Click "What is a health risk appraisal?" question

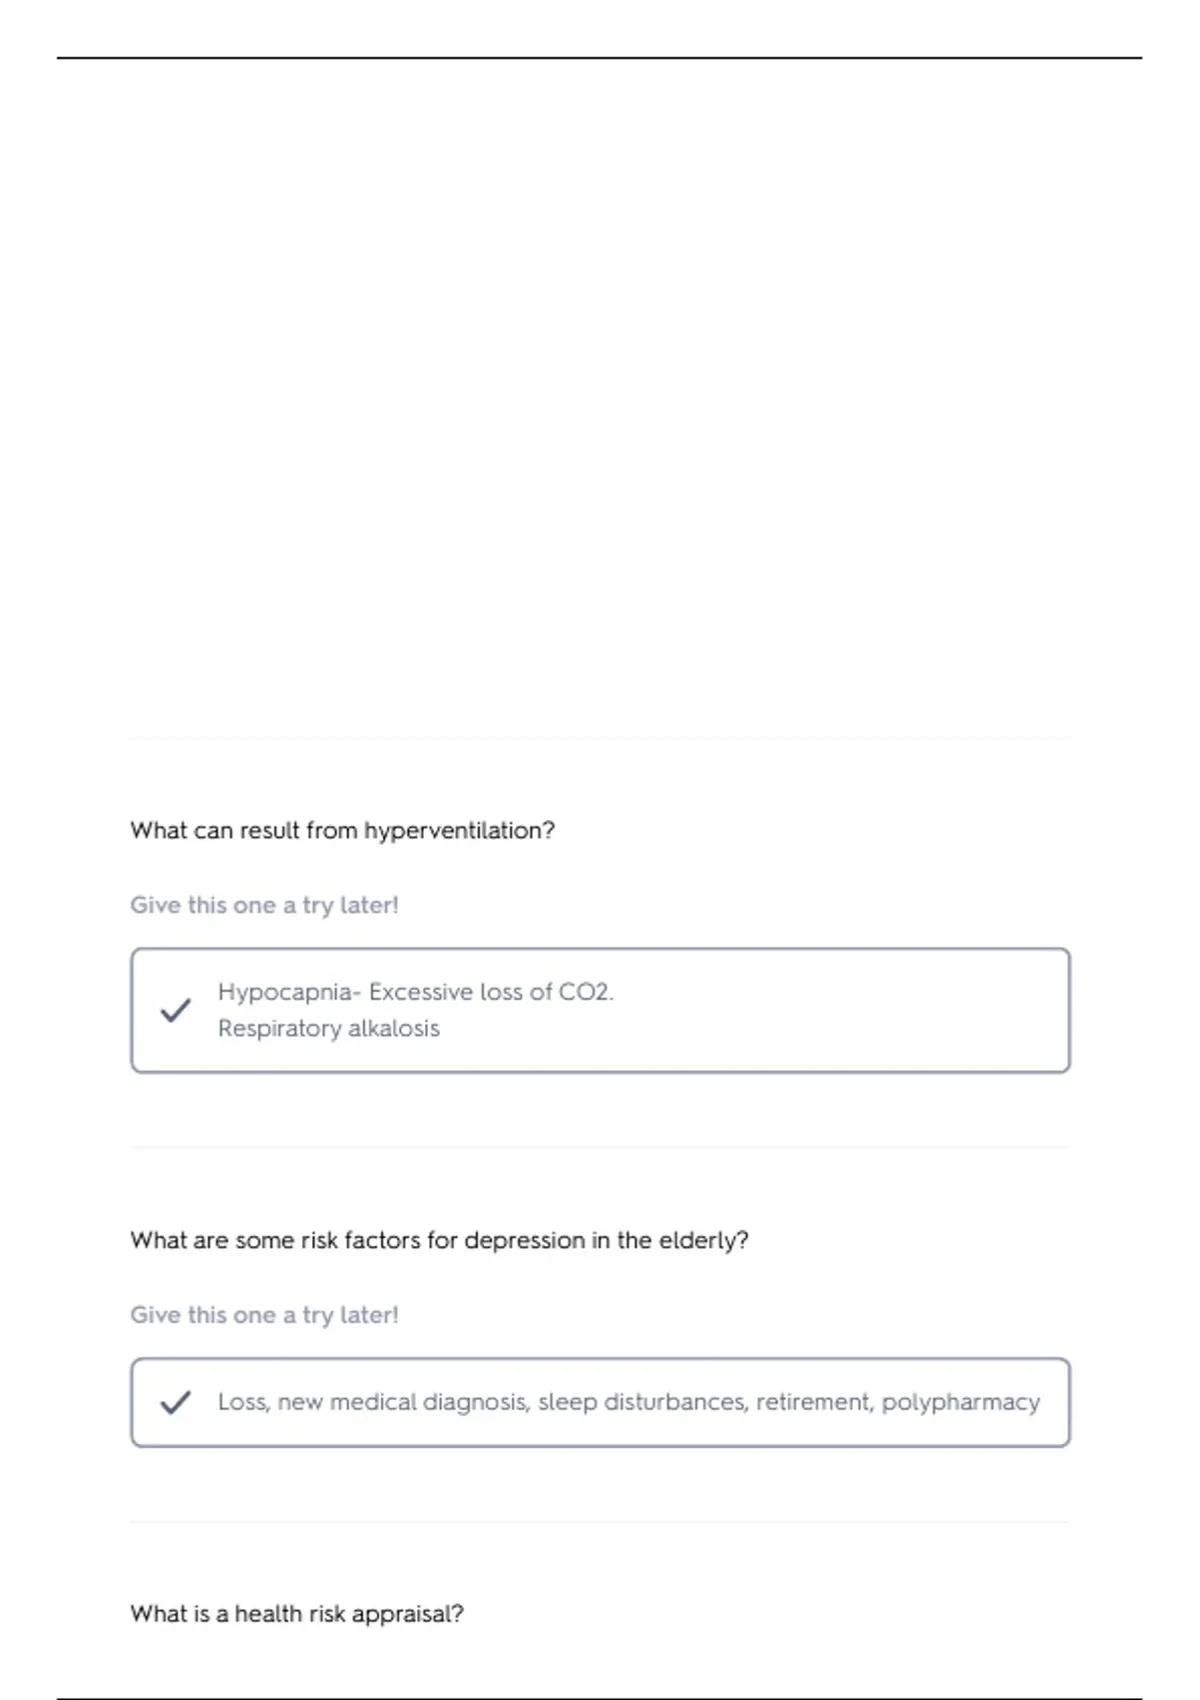pyautogui.click(x=297, y=1614)
